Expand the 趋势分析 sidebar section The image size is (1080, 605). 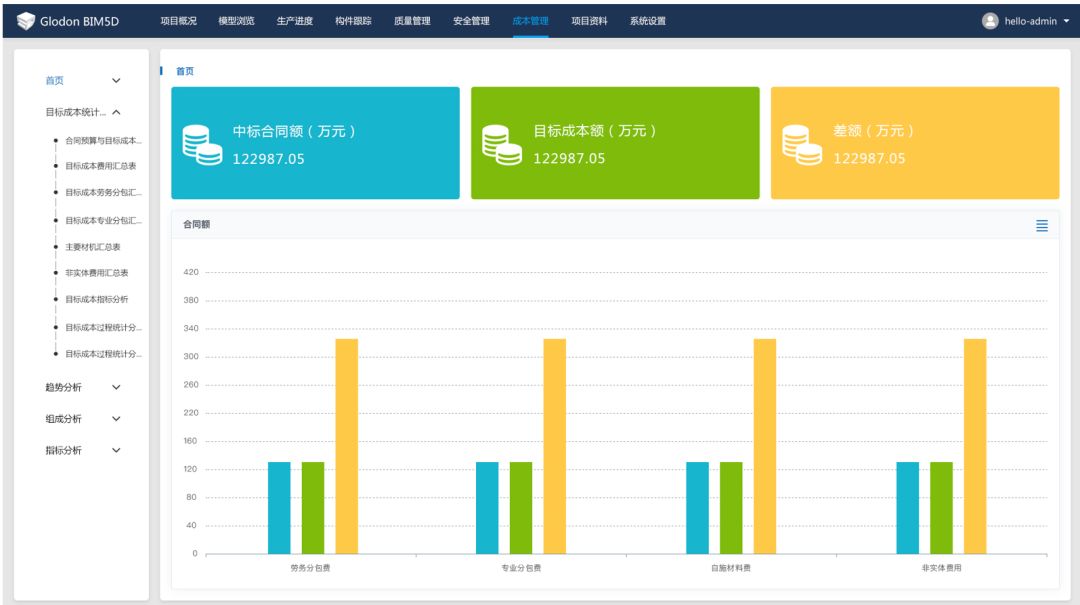pyautogui.click(x=116, y=387)
